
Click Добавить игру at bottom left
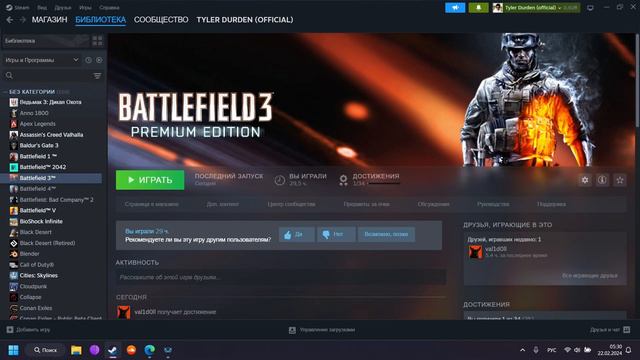coord(29,330)
